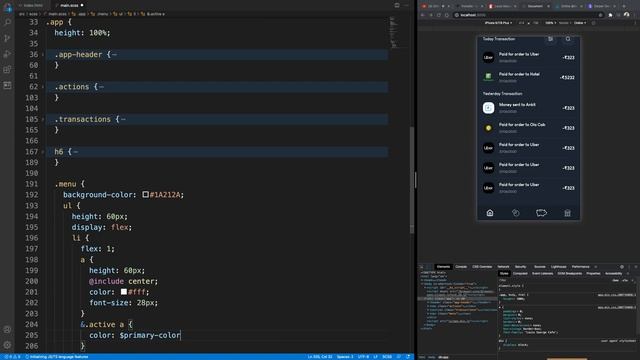This screenshot has height=360, width=640.
Task: Click 'Money sent to Ankit' text
Action: [517, 105]
